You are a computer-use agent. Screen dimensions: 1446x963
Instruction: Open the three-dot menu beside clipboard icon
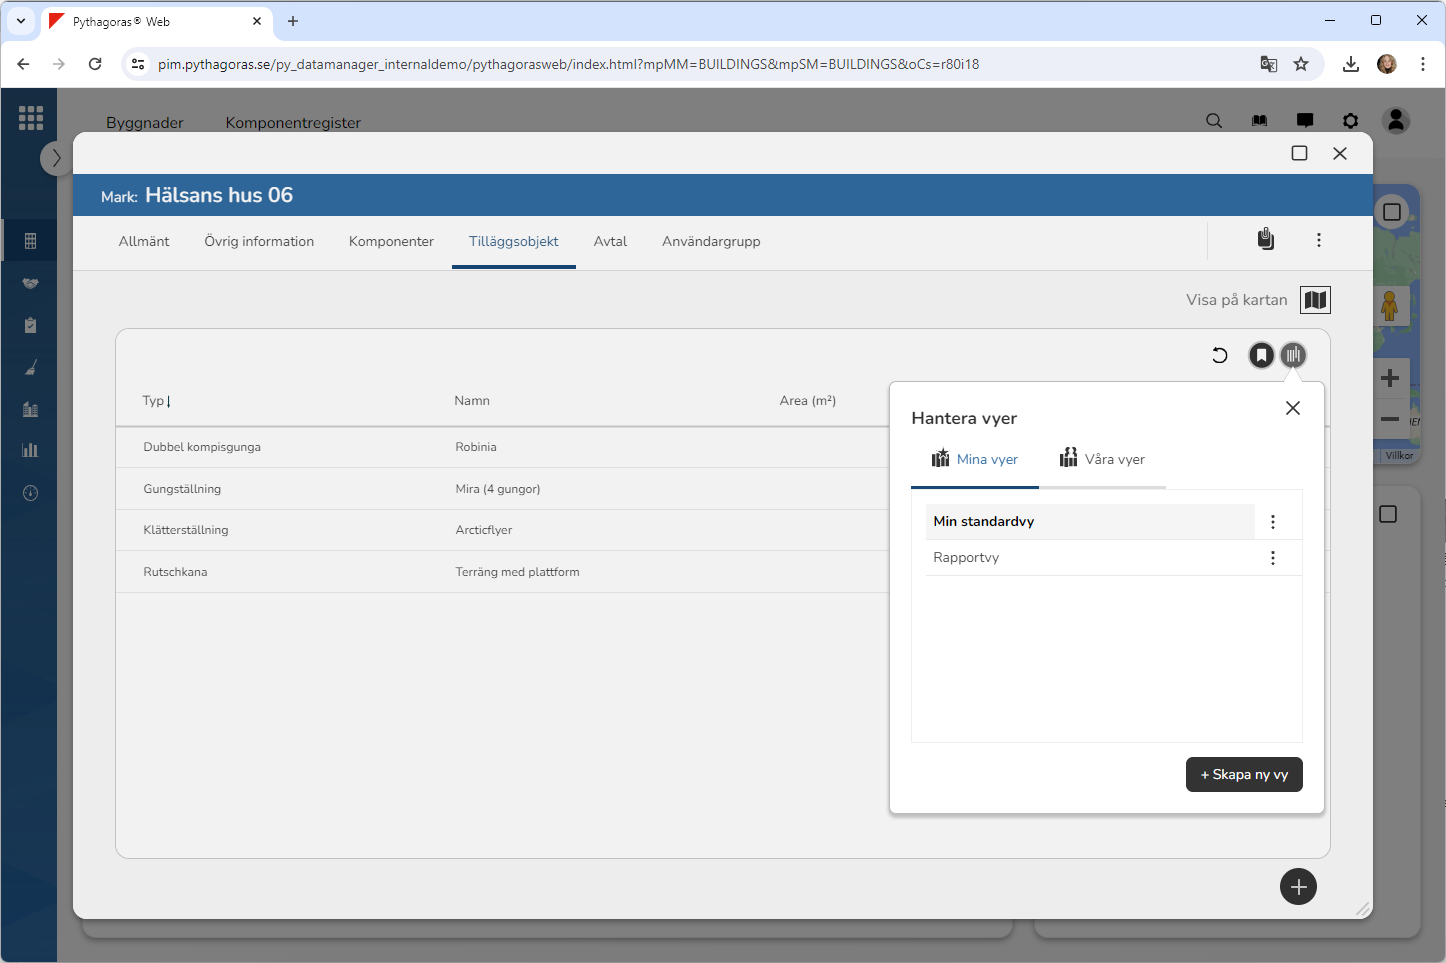click(x=1318, y=240)
